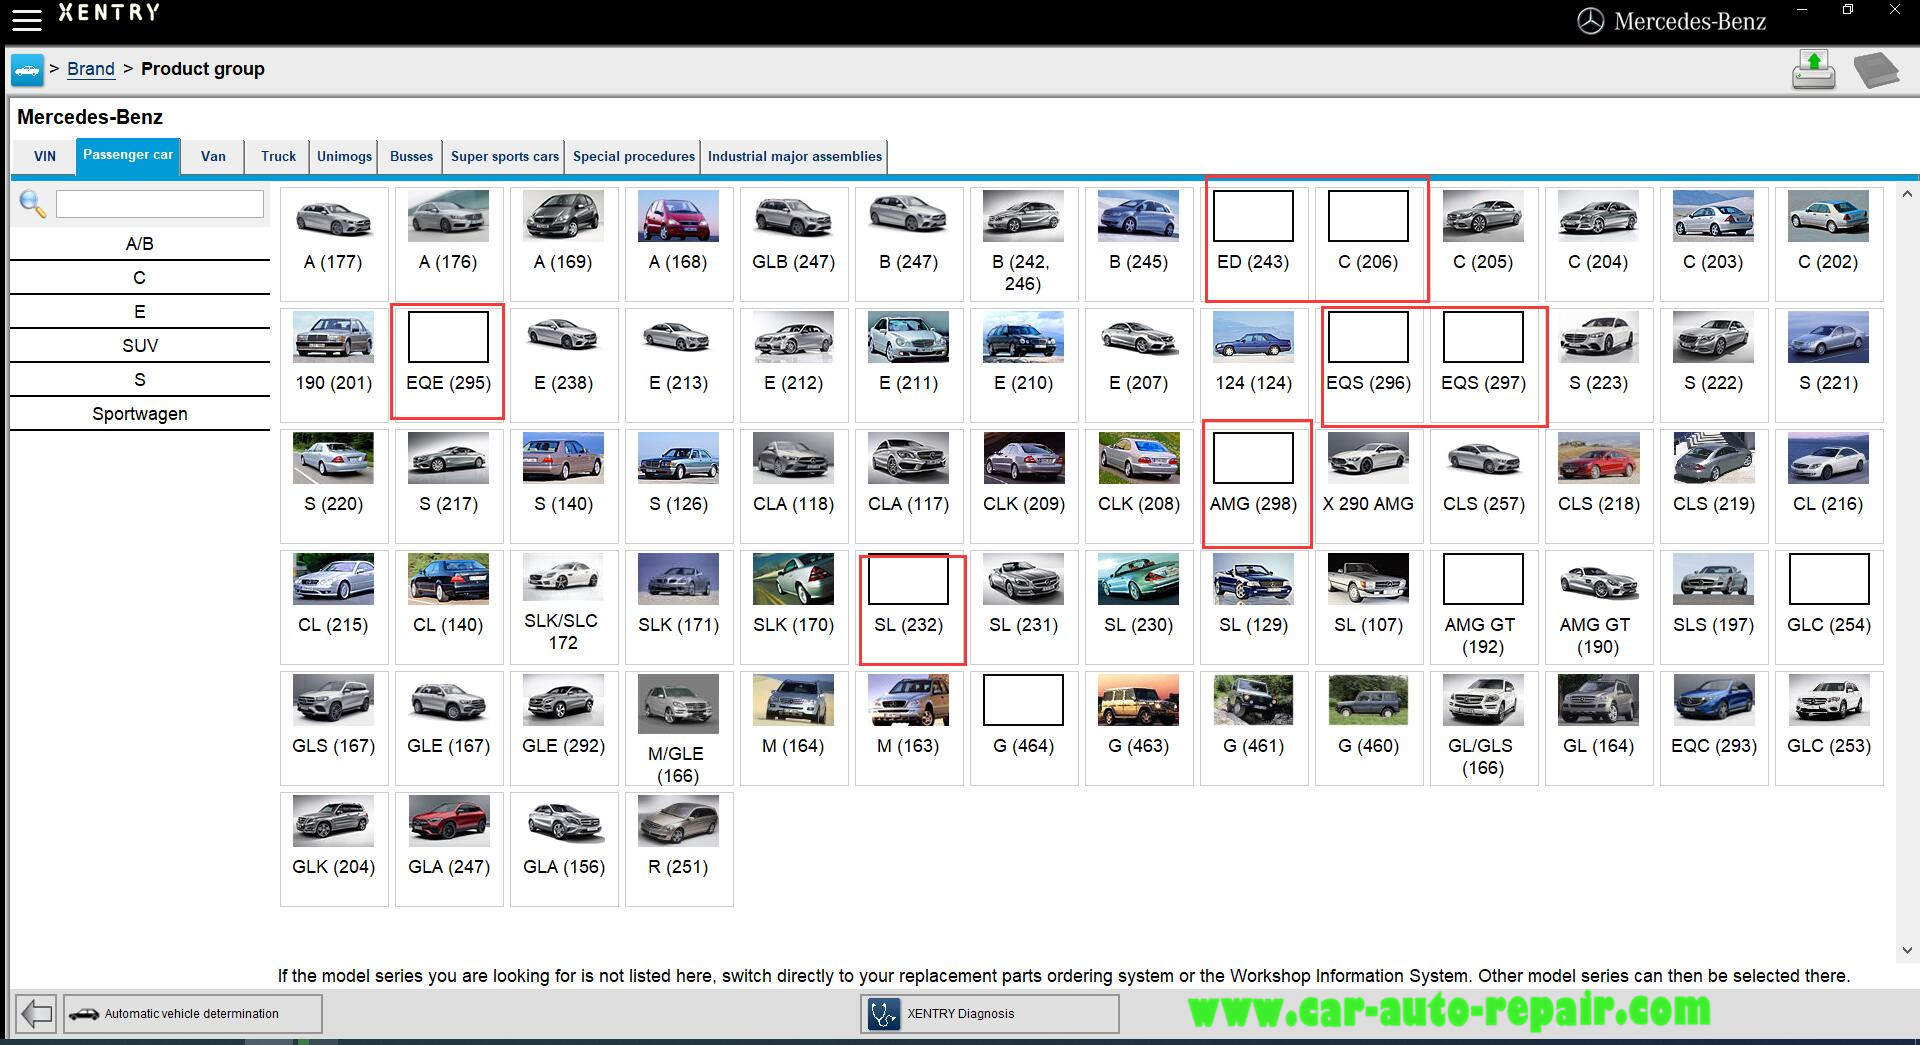Click the back arrow button
This screenshot has height=1045, width=1920.
pos(37,1013)
